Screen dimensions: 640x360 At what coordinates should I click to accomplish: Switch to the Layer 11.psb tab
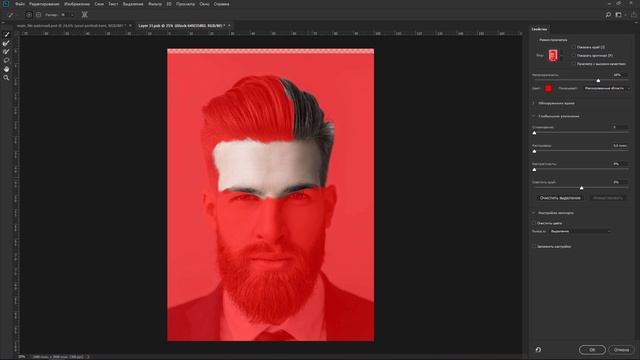182,25
